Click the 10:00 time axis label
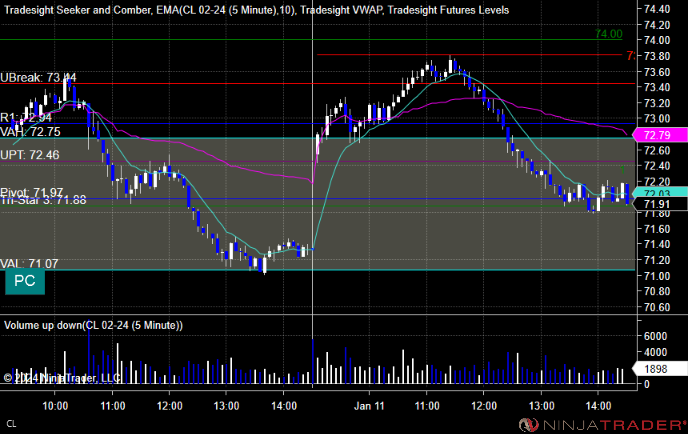688x434 pixels. click(55, 406)
